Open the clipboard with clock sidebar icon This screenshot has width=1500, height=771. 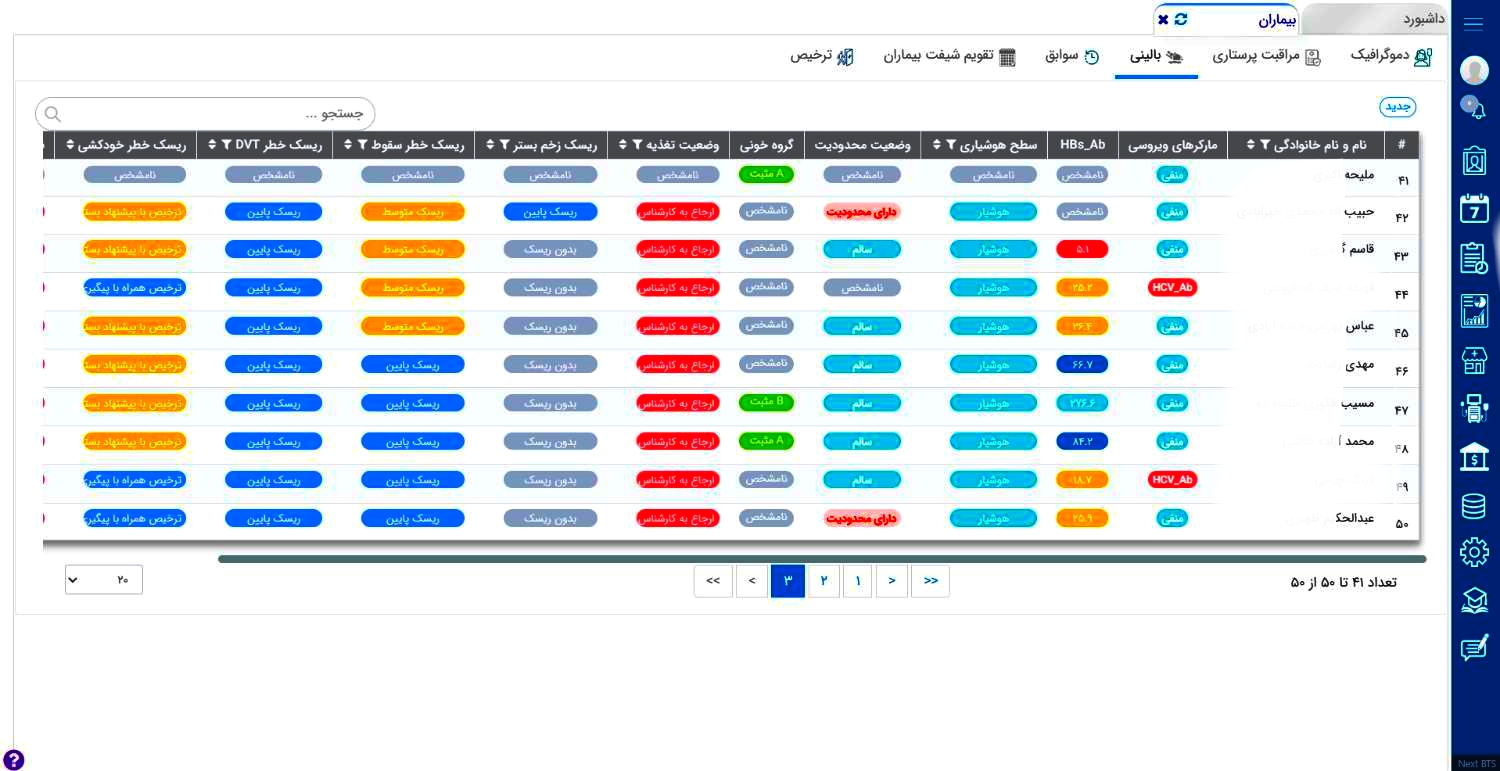click(x=1474, y=258)
